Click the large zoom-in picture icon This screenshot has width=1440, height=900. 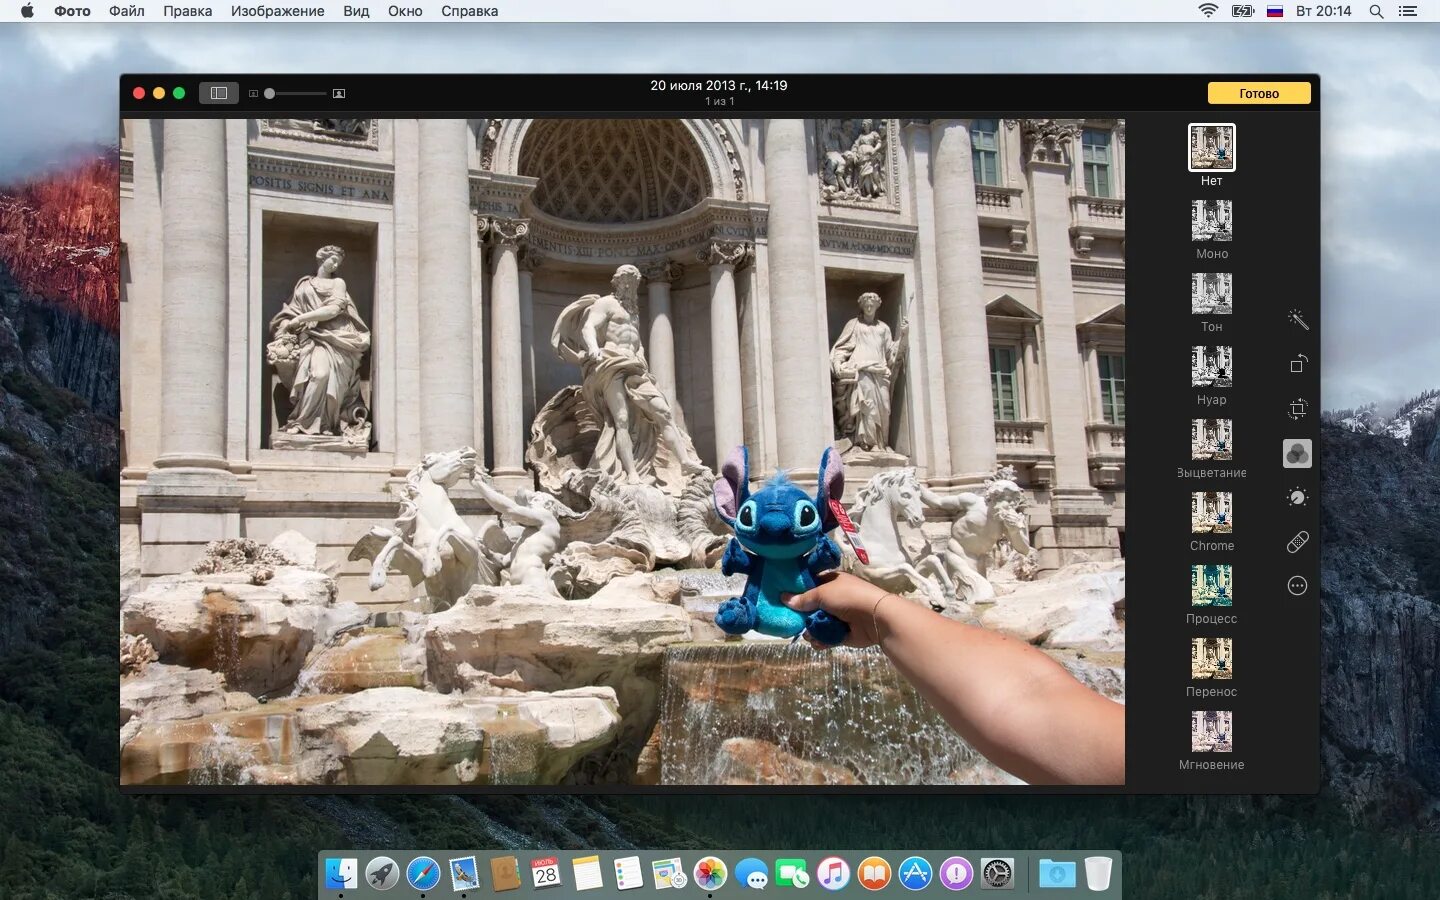[339, 93]
